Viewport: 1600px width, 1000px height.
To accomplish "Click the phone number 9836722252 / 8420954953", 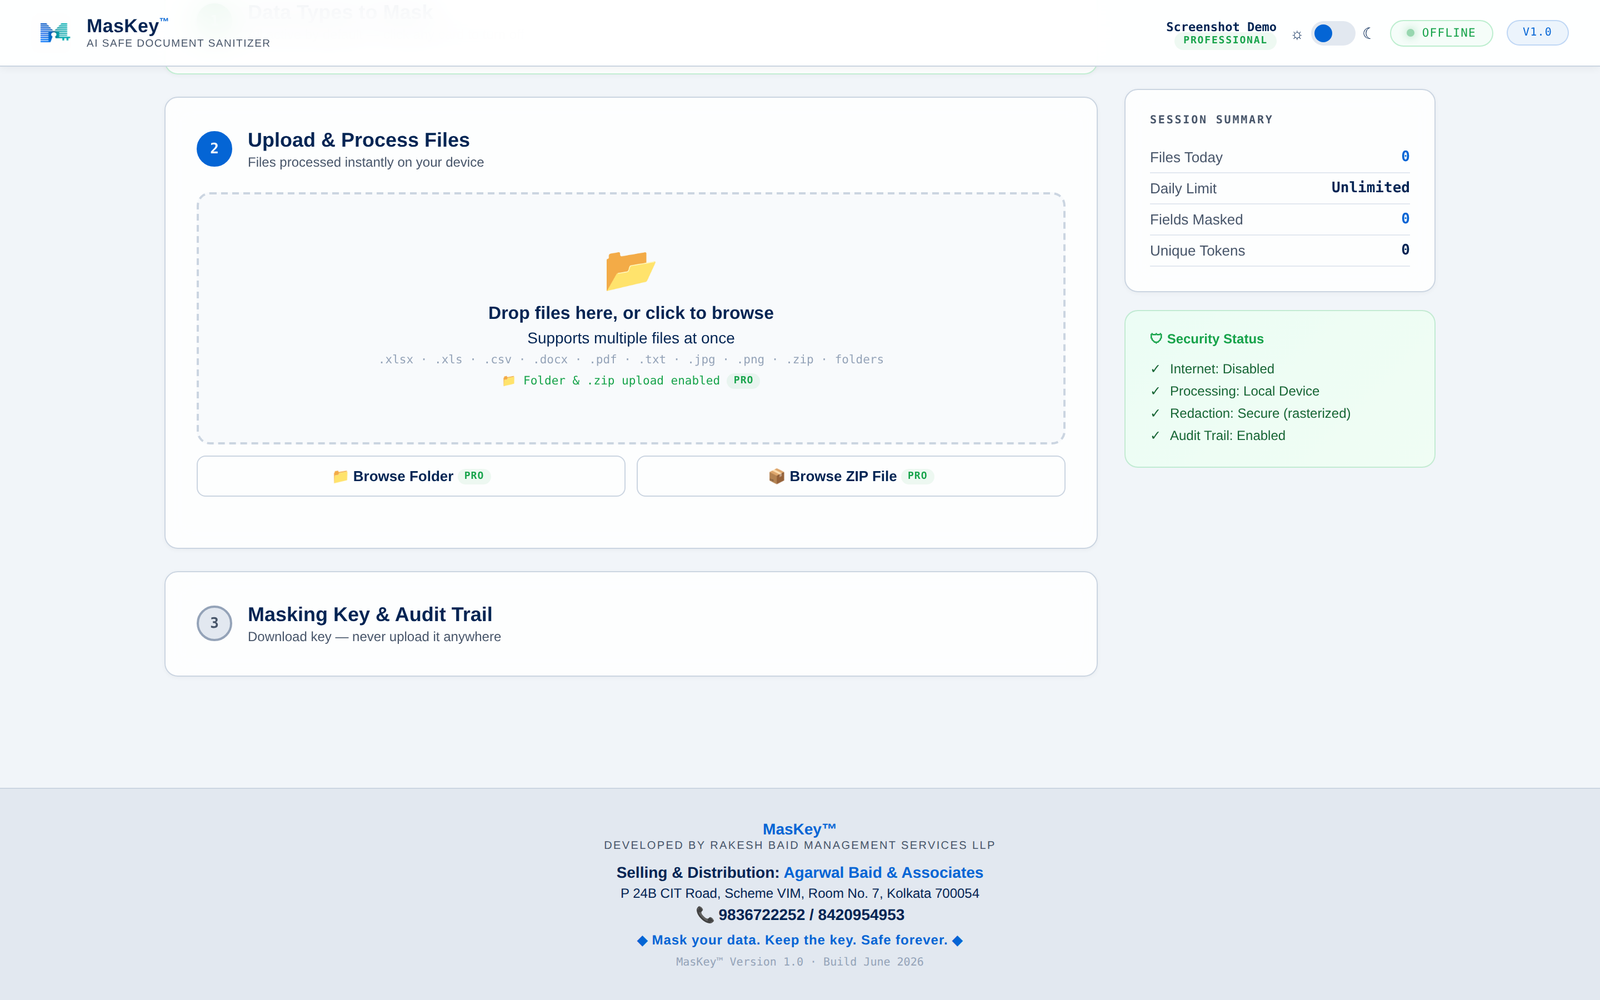I will click(x=811, y=915).
